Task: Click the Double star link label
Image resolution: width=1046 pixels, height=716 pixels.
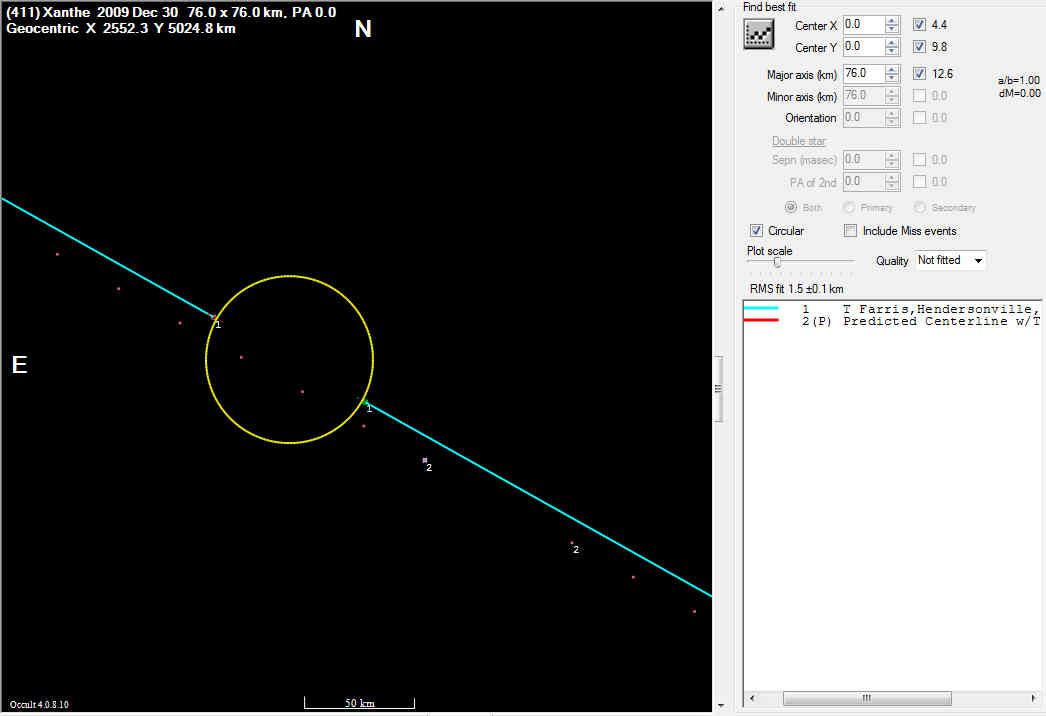Action: tap(799, 141)
